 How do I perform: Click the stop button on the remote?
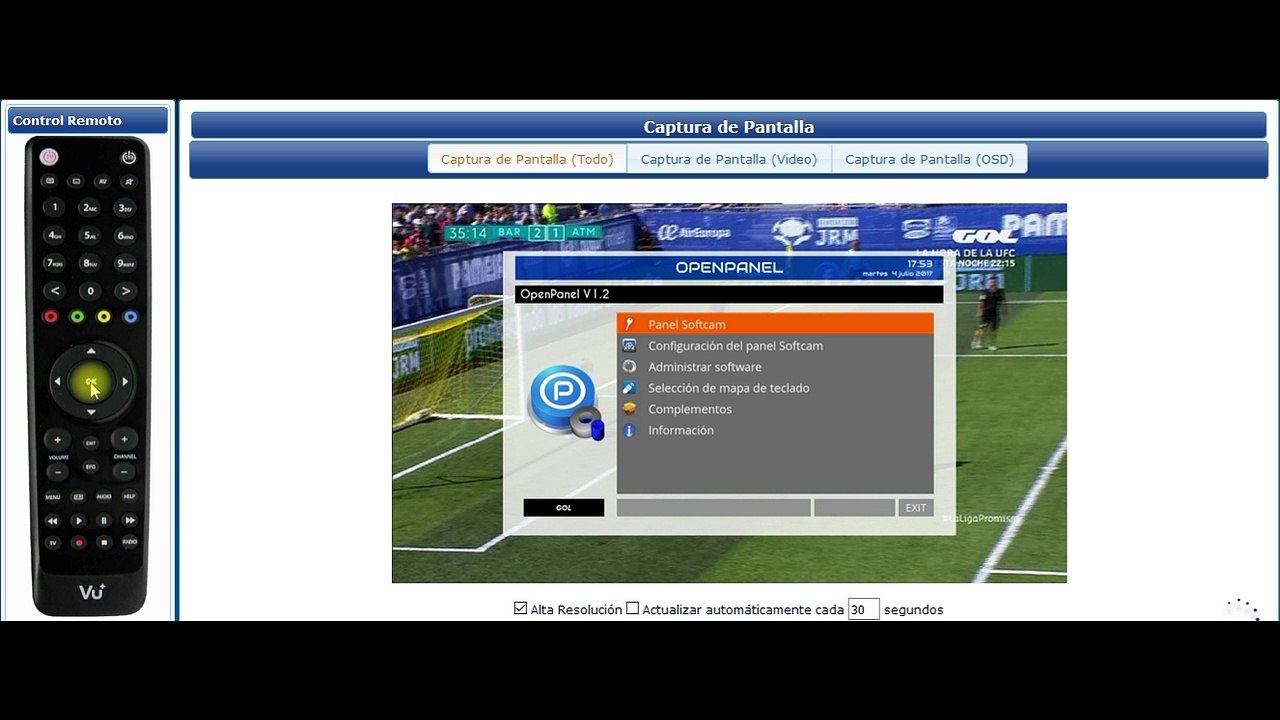[104, 543]
